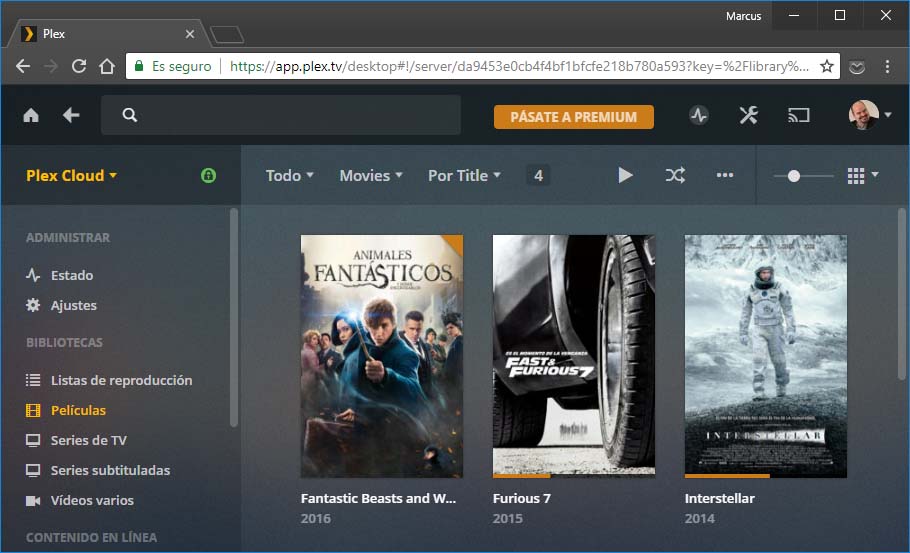Click the search magnifier icon
Viewport: 910px width, 553px height.
click(x=129, y=115)
